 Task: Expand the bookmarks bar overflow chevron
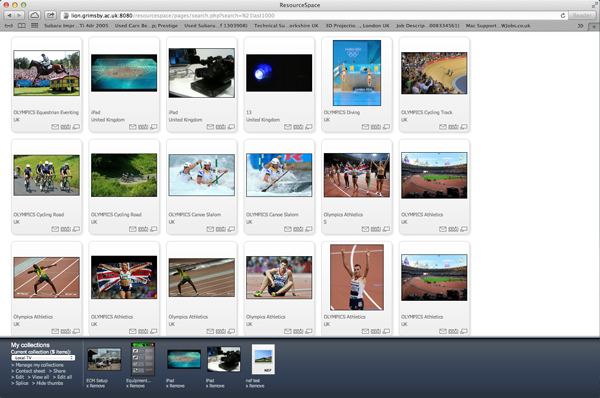pyautogui.click(x=580, y=26)
